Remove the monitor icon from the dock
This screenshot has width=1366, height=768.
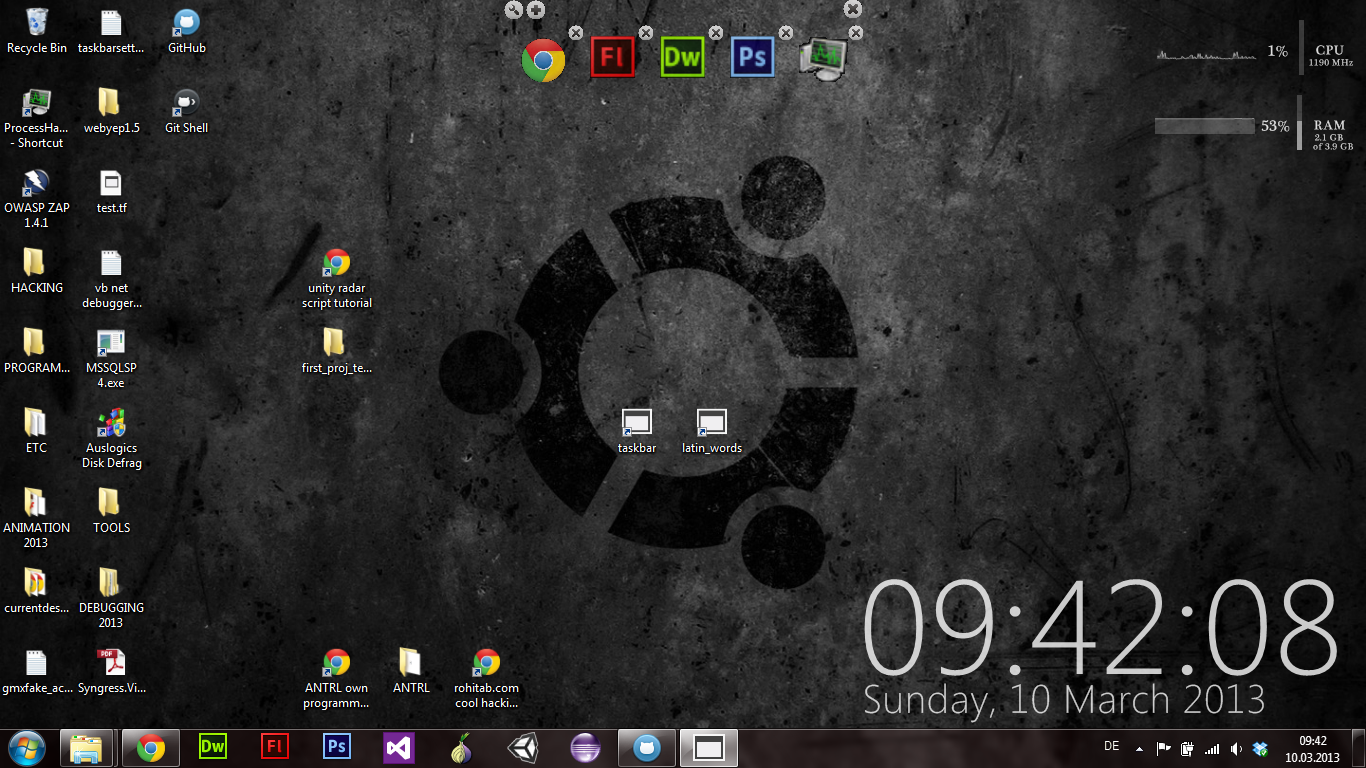[x=856, y=33]
